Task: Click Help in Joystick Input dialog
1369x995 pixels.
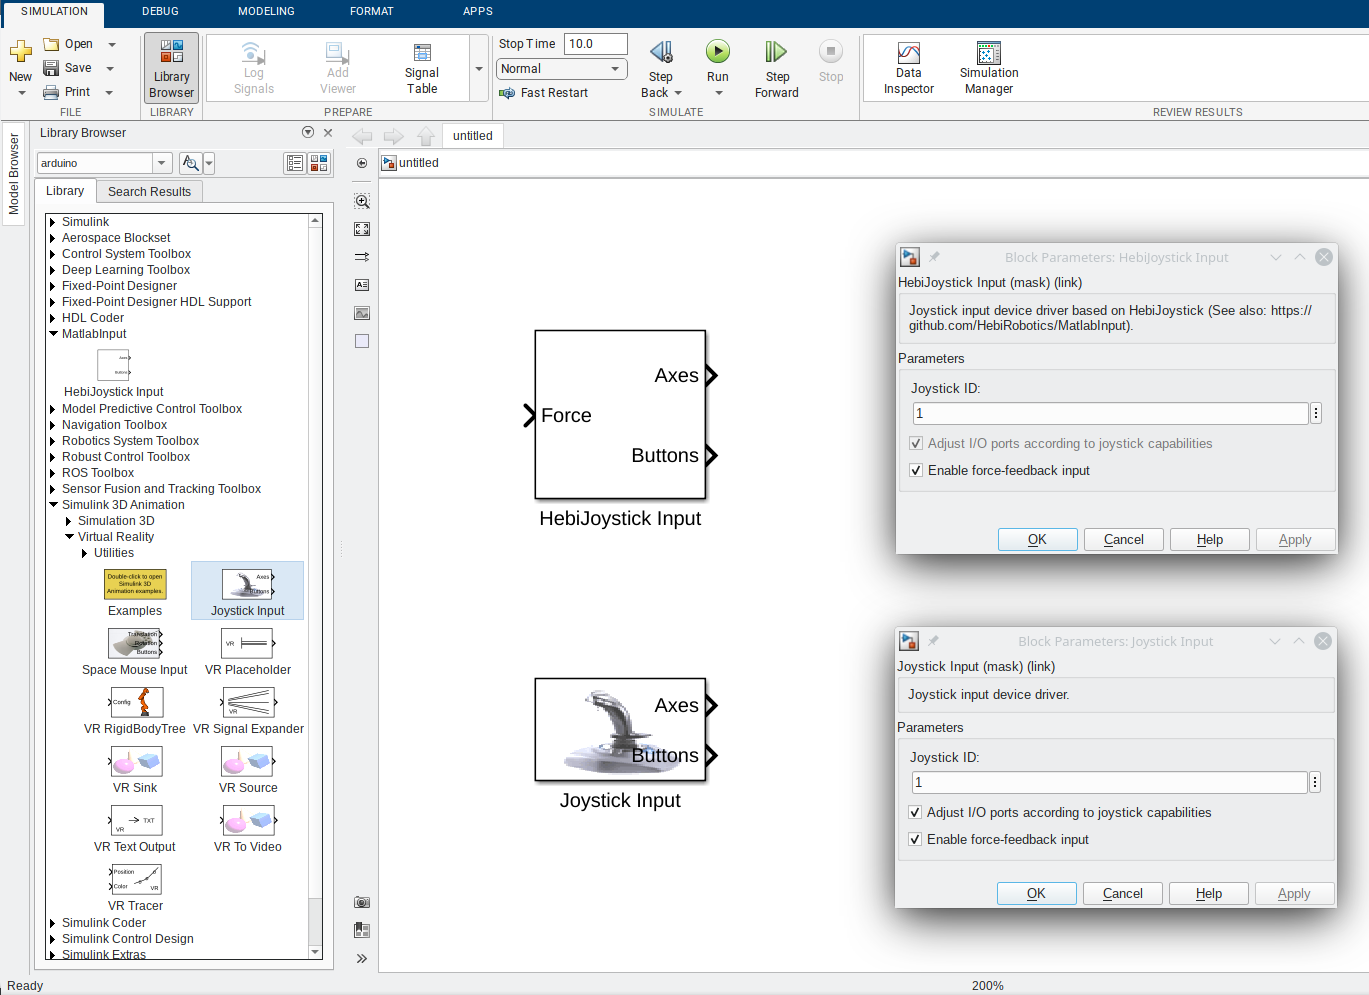Action: pyautogui.click(x=1209, y=894)
